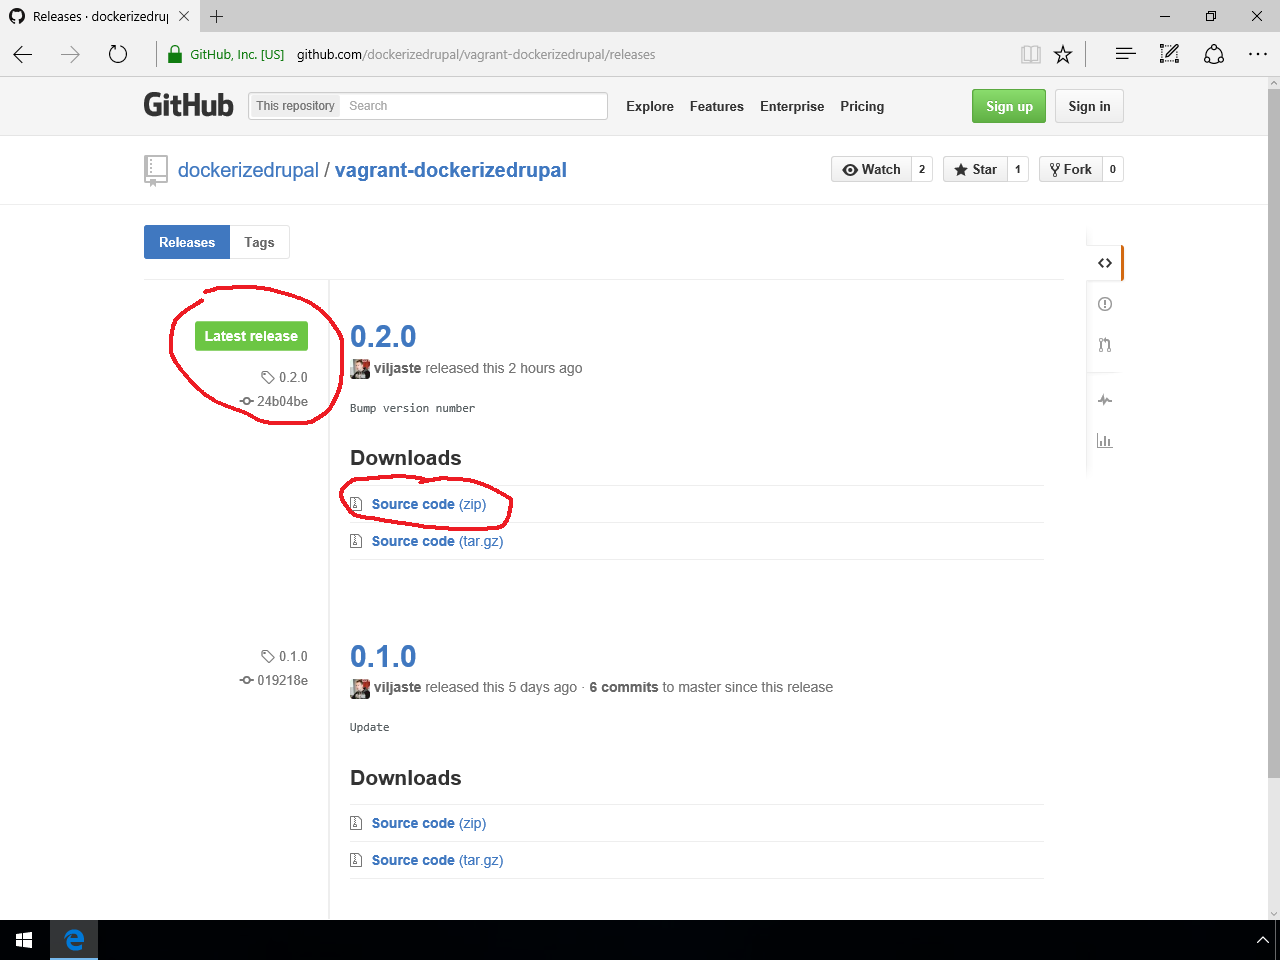This screenshot has width=1280, height=960.
Task: Click the Sign in button
Action: (1089, 106)
